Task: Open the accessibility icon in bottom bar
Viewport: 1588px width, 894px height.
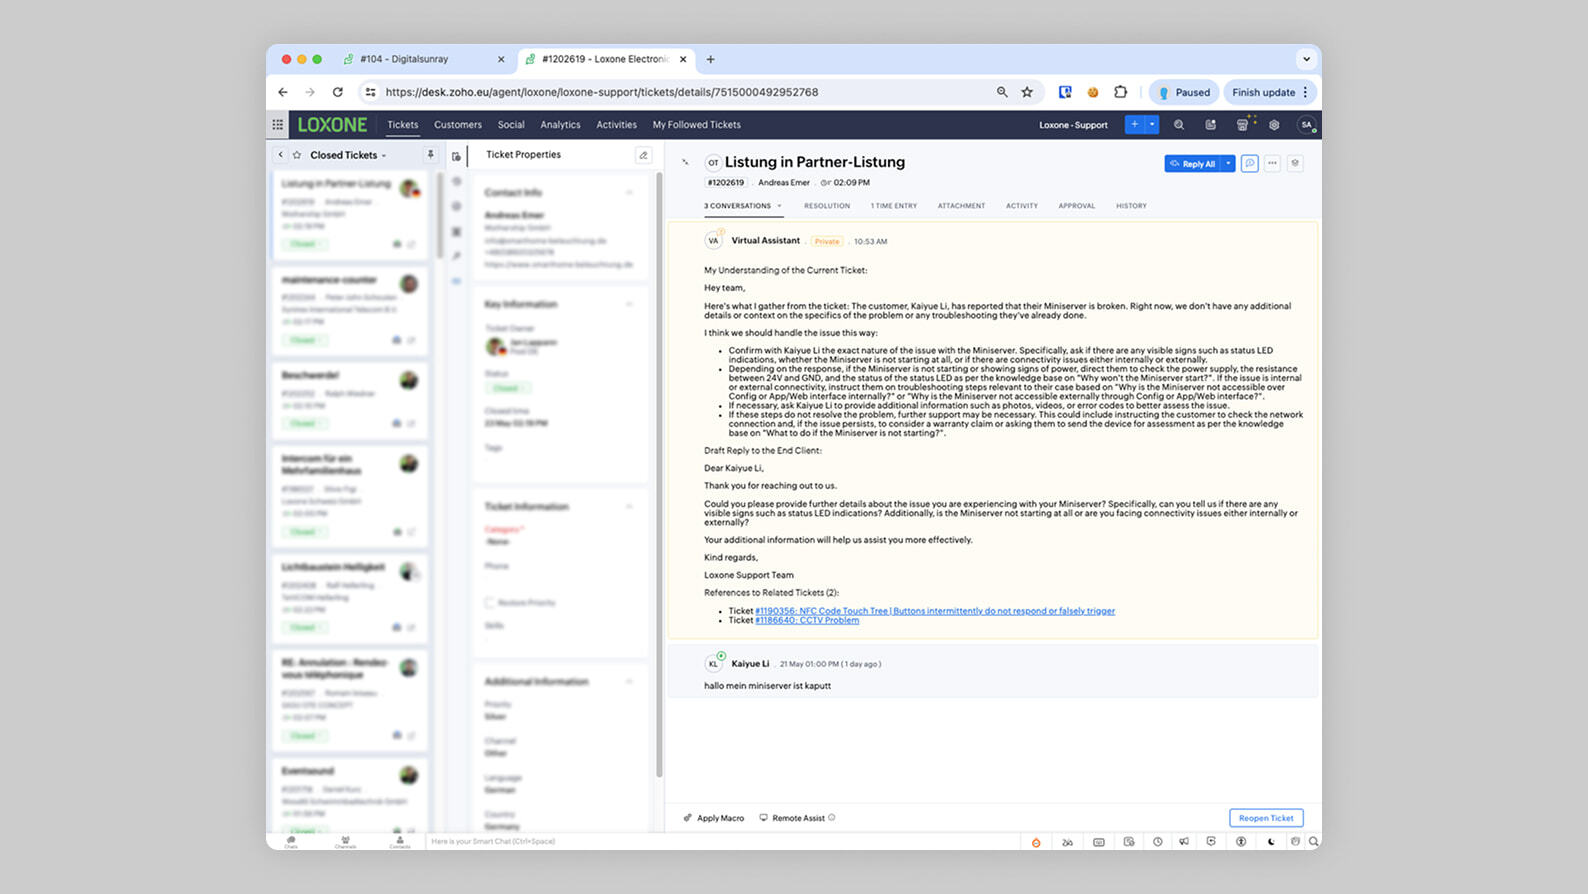Action: [1241, 842]
